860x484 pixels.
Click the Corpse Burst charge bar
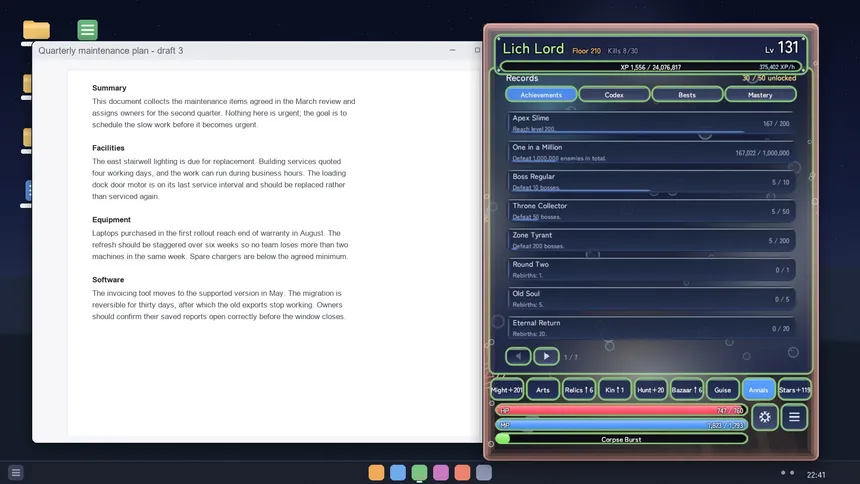621,439
